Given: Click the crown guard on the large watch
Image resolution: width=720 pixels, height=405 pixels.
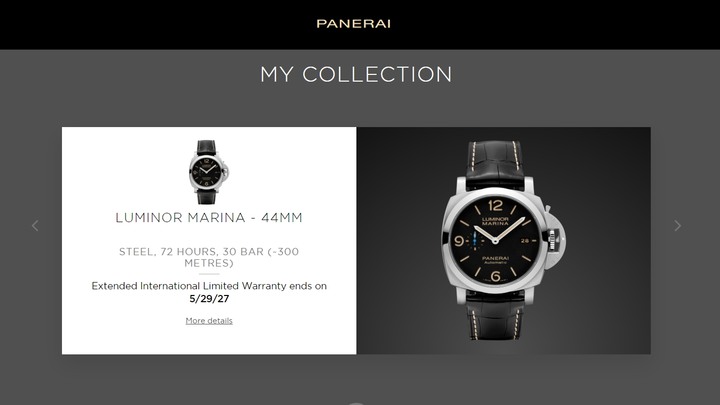Looking at the screenshot, I should 555,239.
